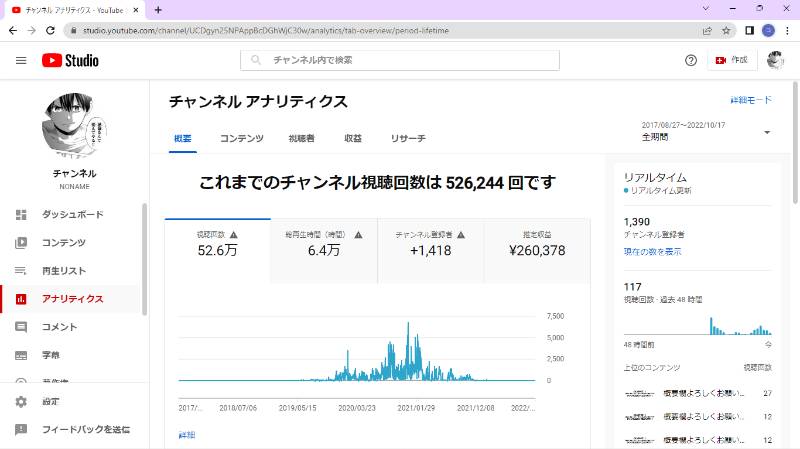Click the comment bubble icon
800x449 pixels.
(x=21, y=327)
